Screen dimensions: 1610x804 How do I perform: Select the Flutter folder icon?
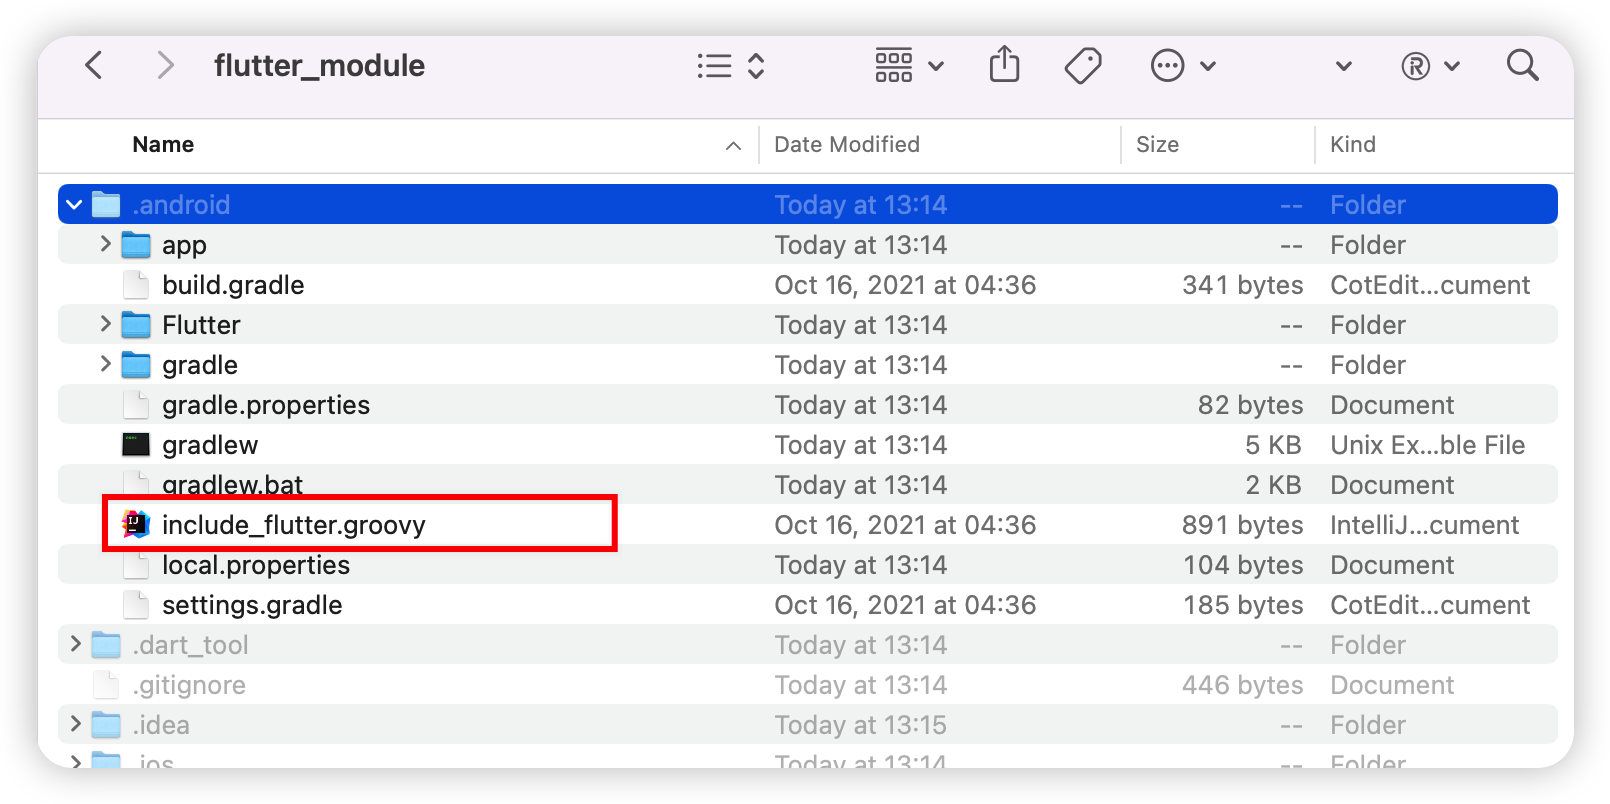tap(136, 325)
